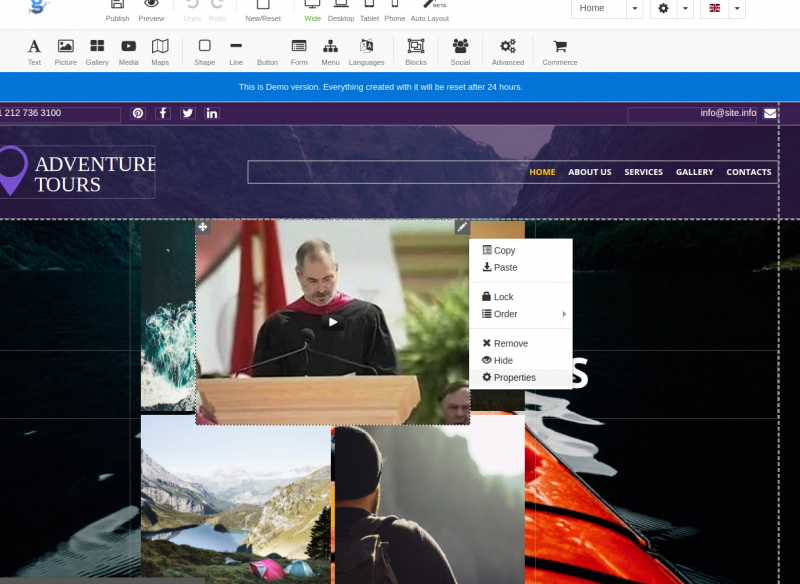Screen dimensions: 800x584
Task: Open the Languages tool
Action: pos(366,52)
